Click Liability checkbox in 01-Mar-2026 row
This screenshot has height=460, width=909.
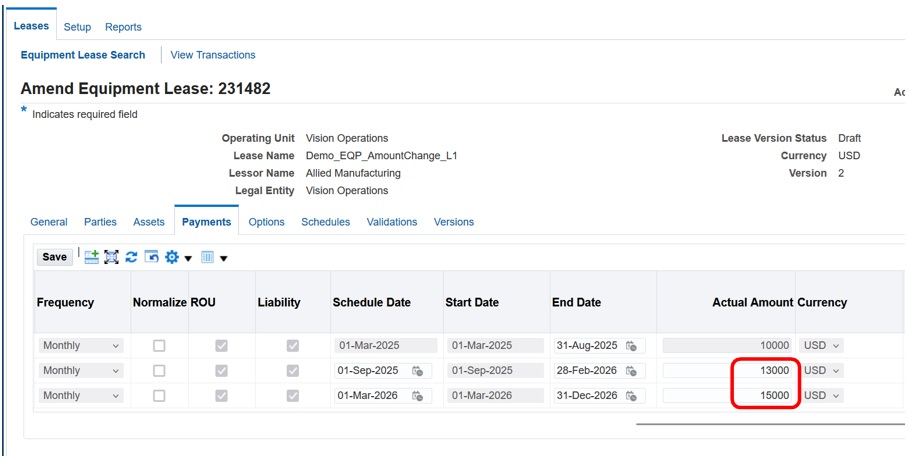pos(293,396)
